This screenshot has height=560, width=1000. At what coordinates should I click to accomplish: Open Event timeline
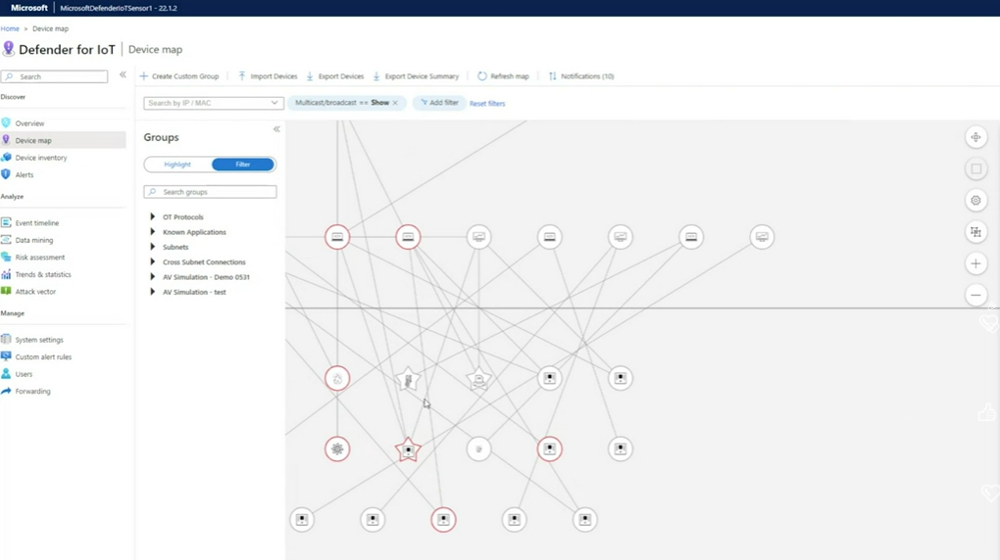click(37, 223)
